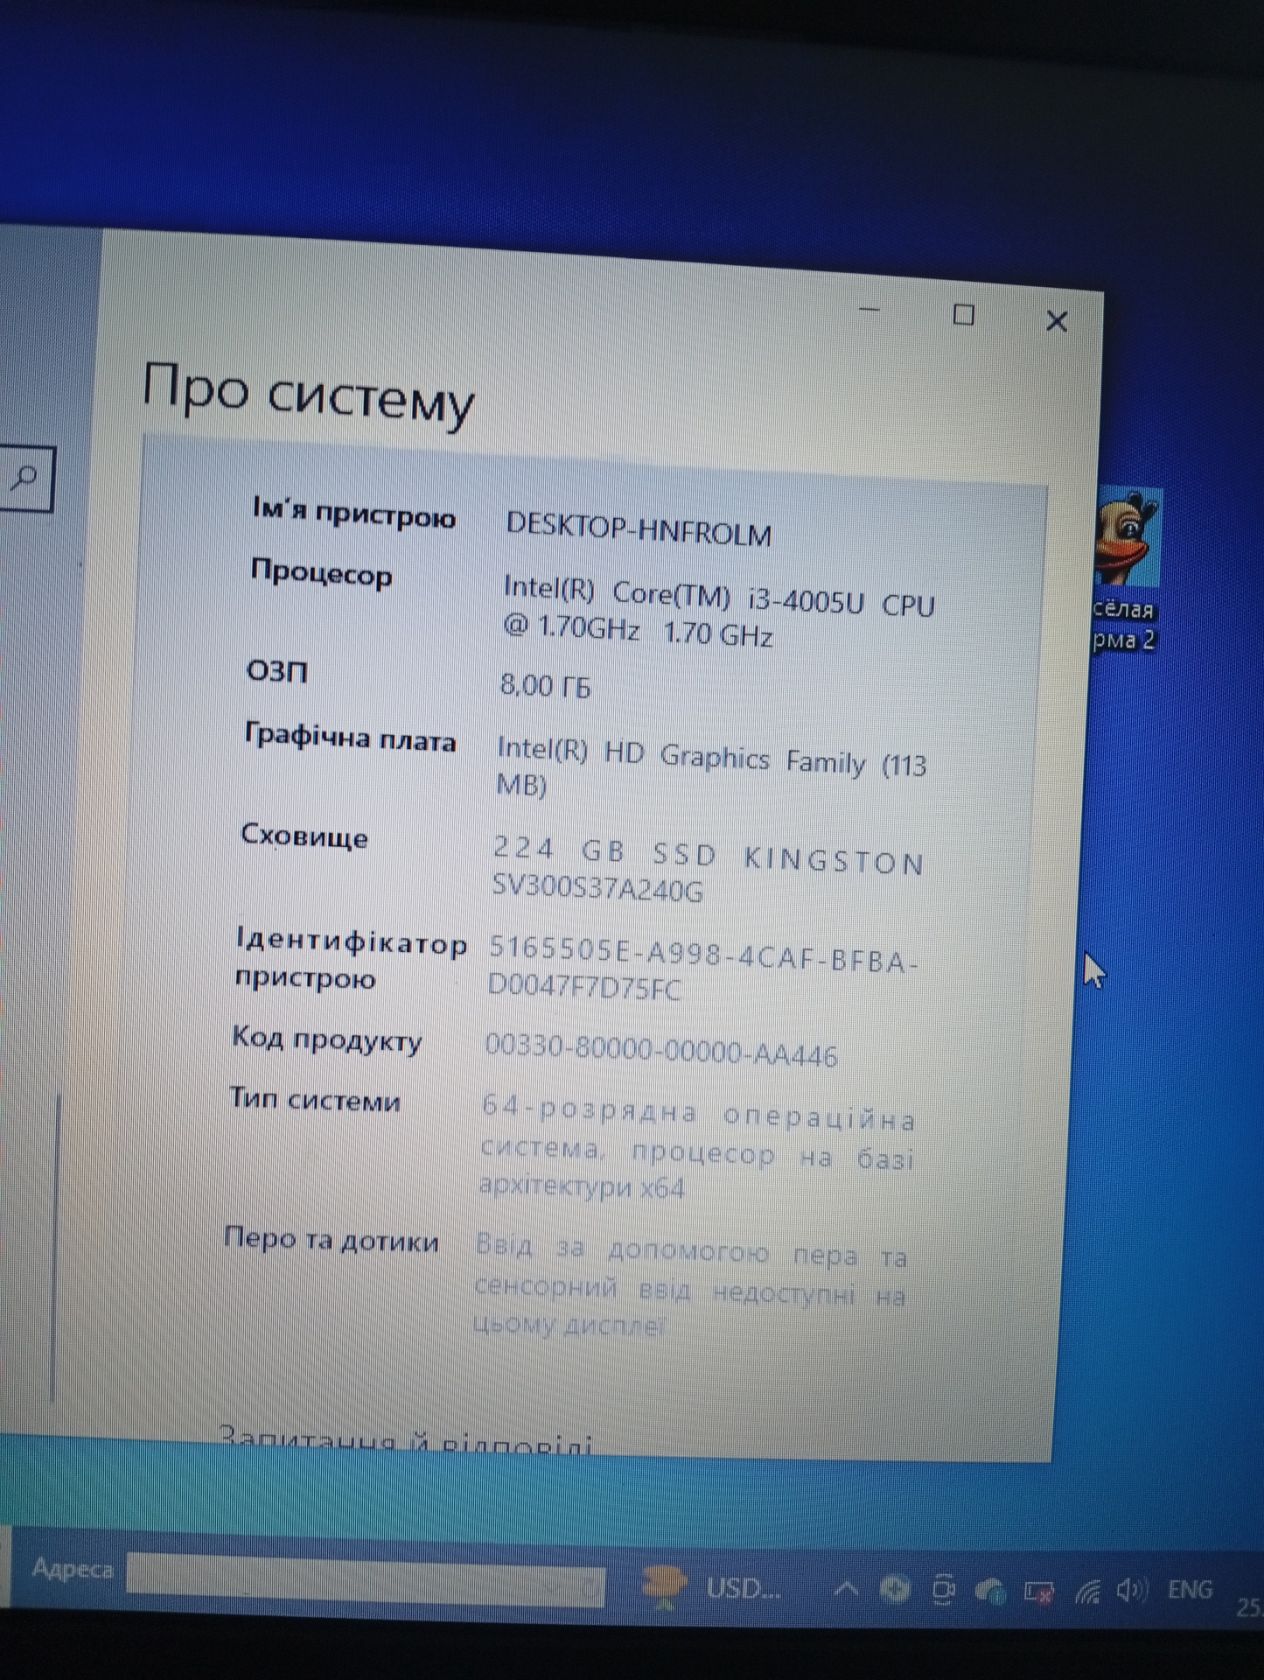
Task: Click the Код продукту label
Action: point(327,1039)
